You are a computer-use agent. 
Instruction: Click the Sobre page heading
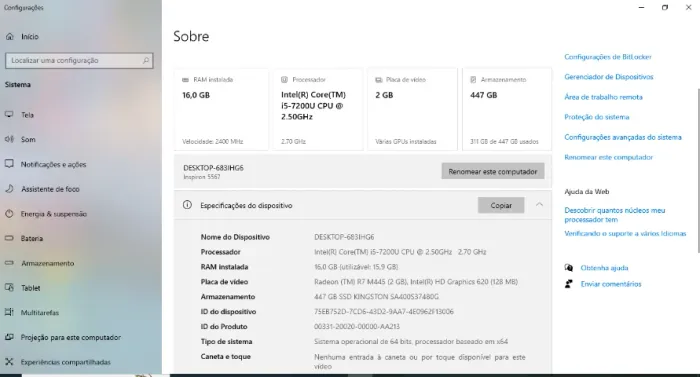(191, 36)
